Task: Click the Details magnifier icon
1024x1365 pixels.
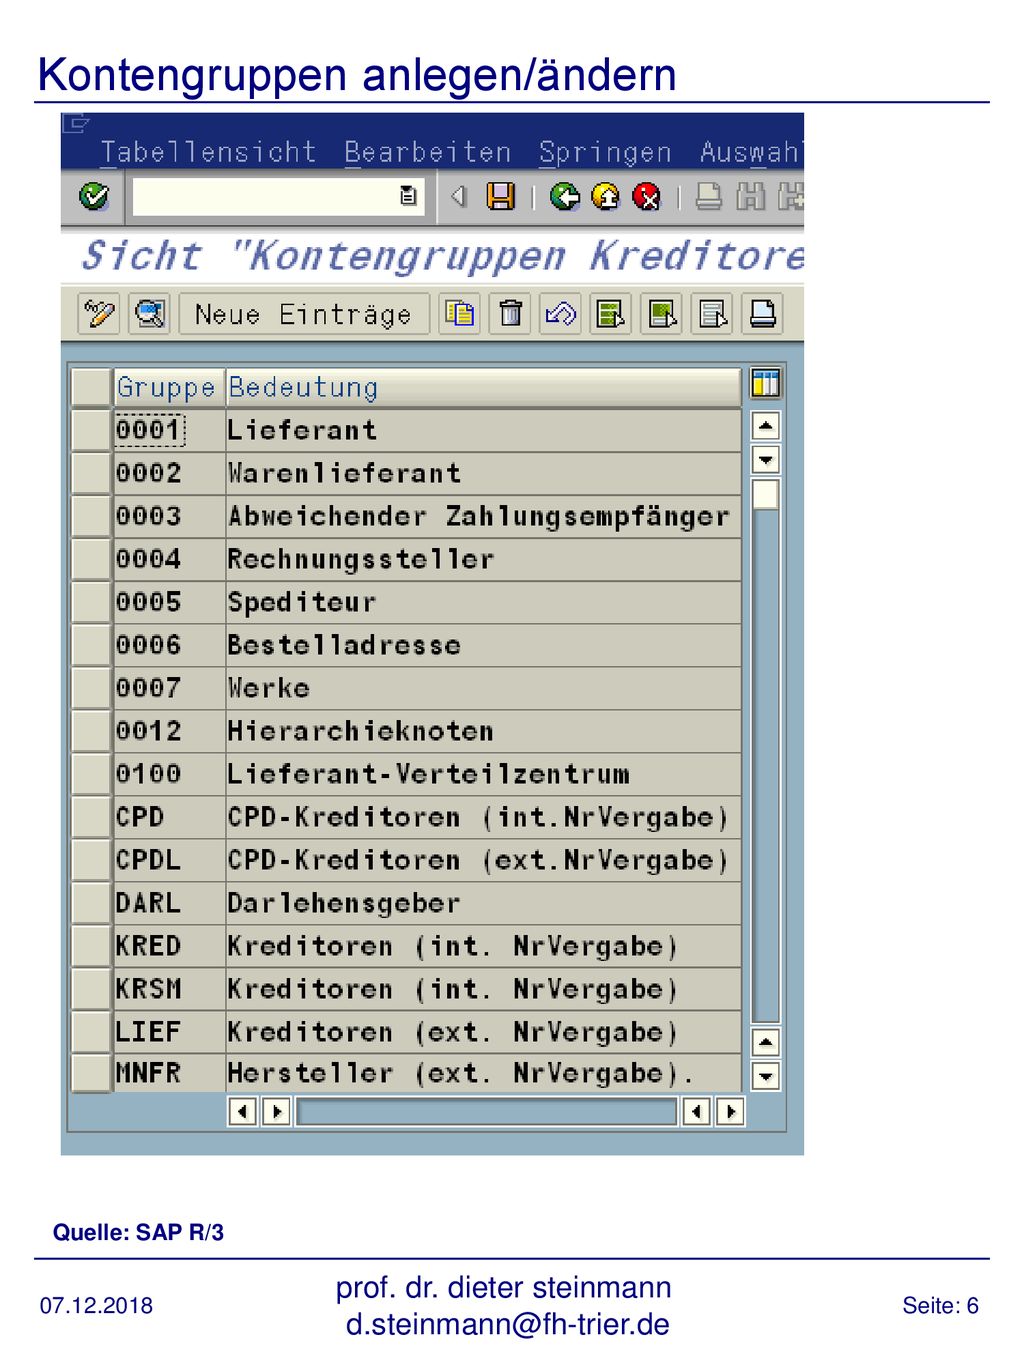Action: click(150, 314)
